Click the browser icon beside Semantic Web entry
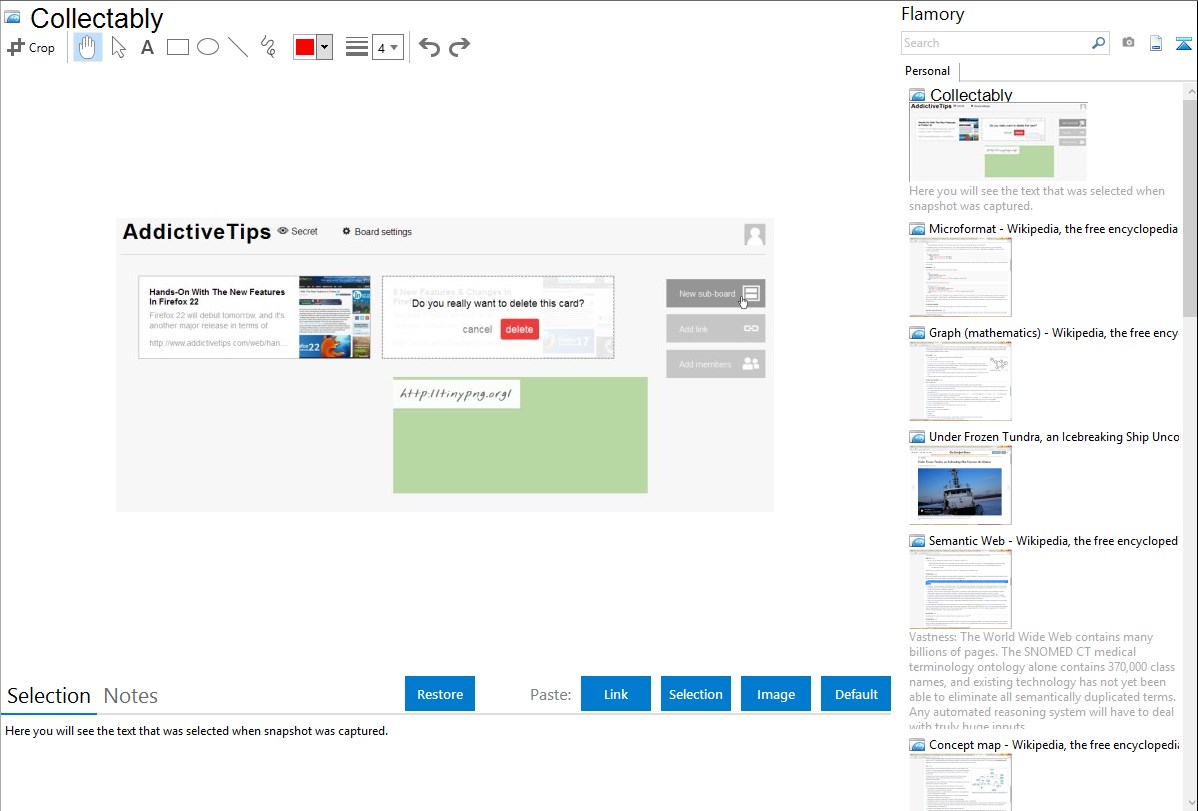 918,541
